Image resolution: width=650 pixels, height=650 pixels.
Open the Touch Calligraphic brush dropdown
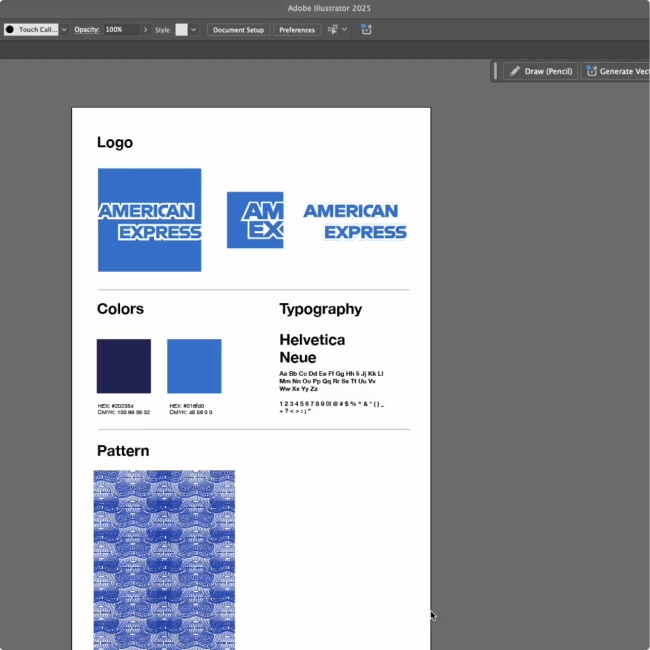tap(64, 30)
